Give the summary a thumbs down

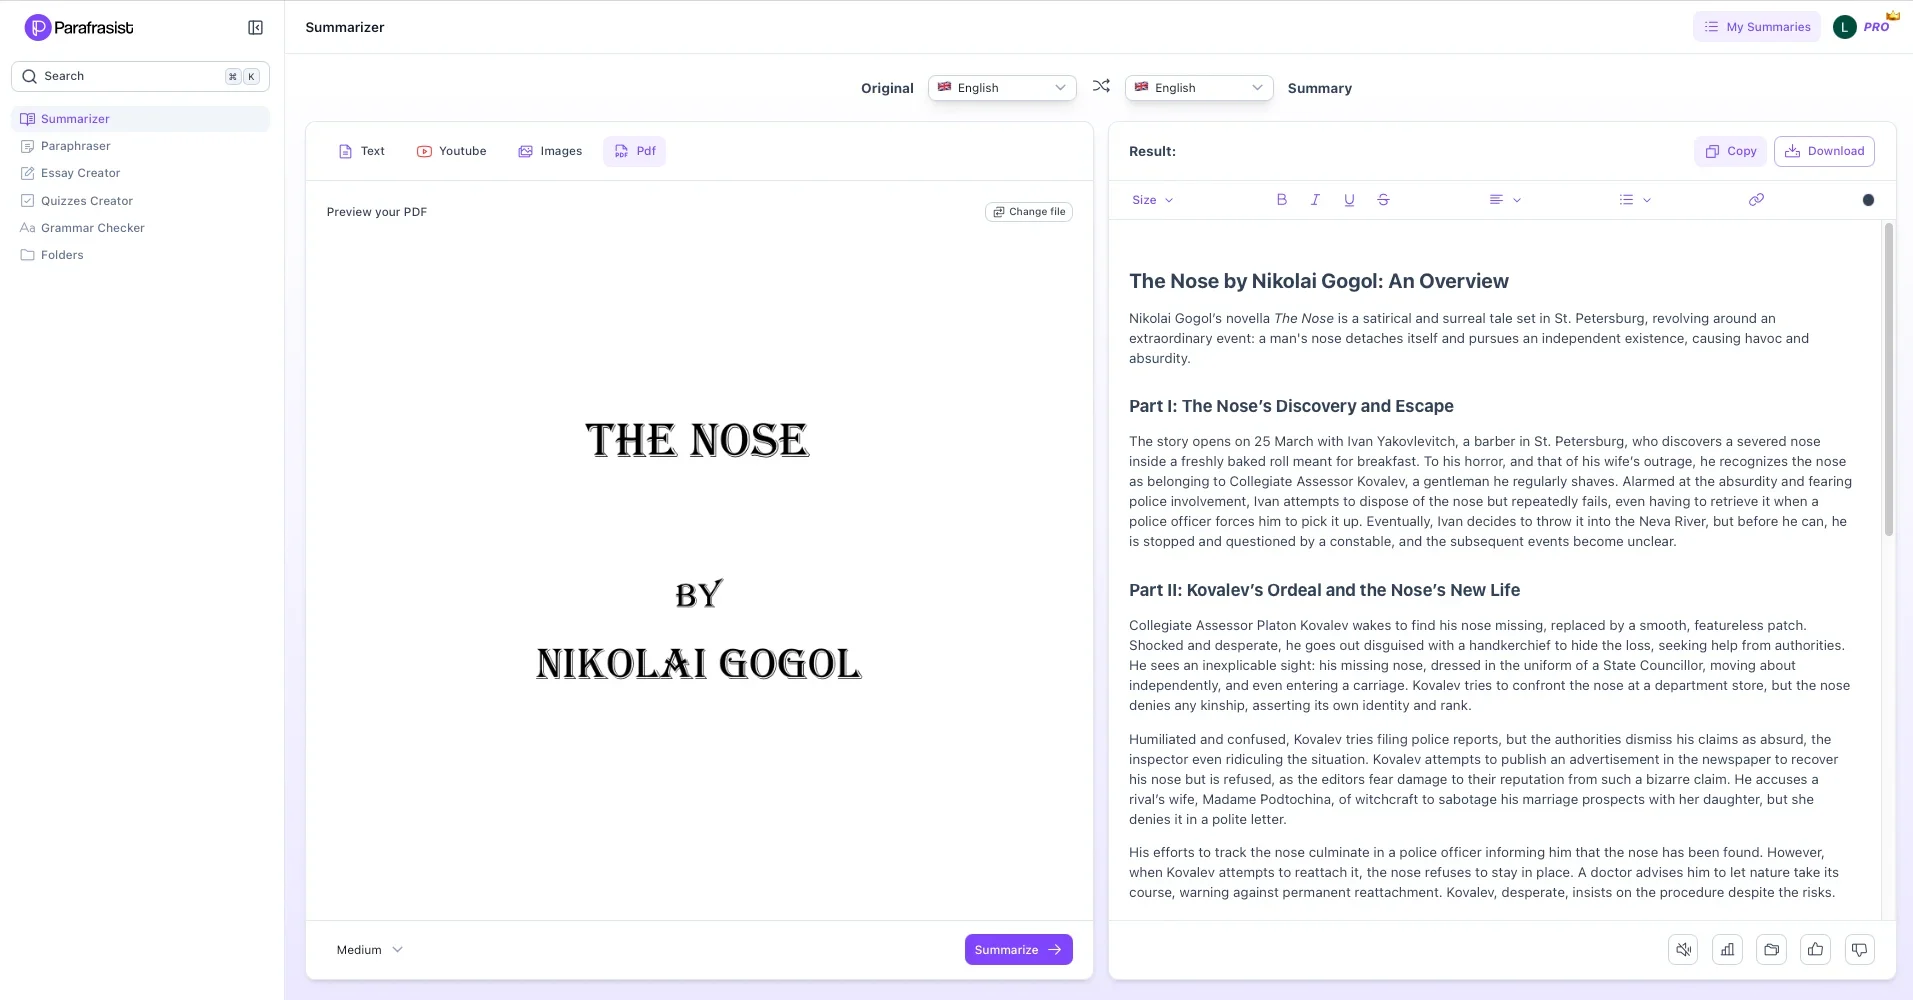pos(1859,950)
